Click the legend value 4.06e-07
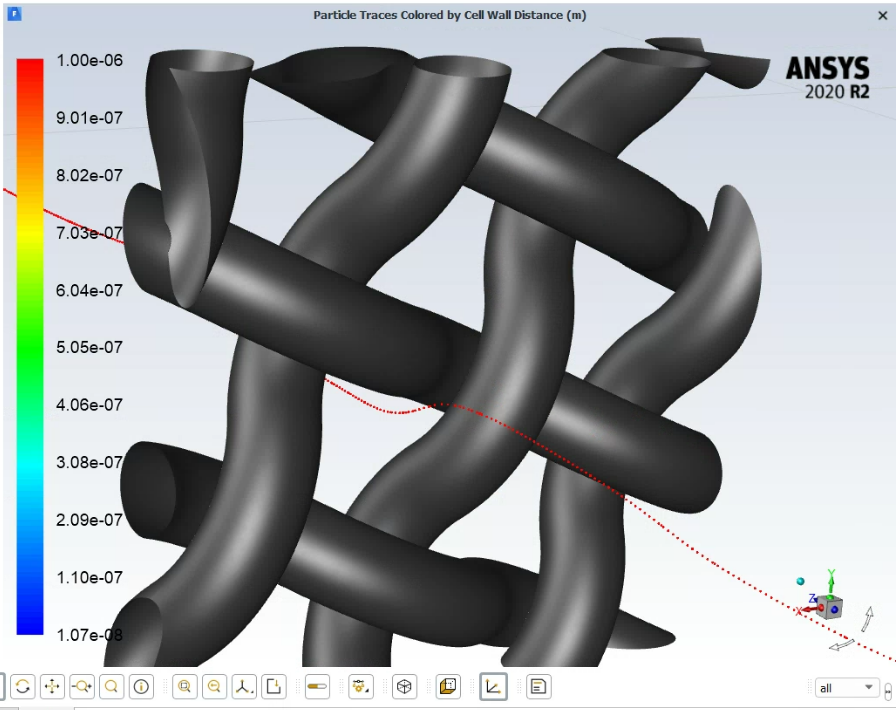The image size is (896, 710). click(89, 405)
